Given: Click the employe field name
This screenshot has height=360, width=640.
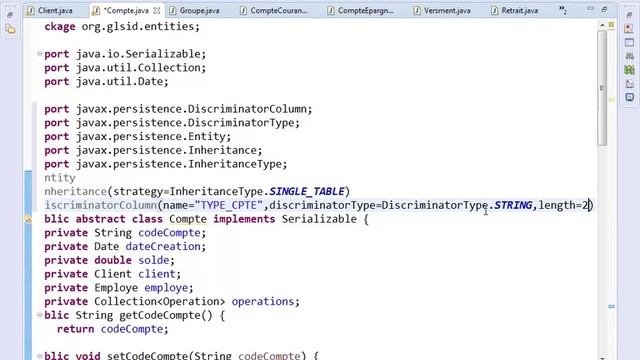Looking at the screenshot, I should click(x=166, y=288).
